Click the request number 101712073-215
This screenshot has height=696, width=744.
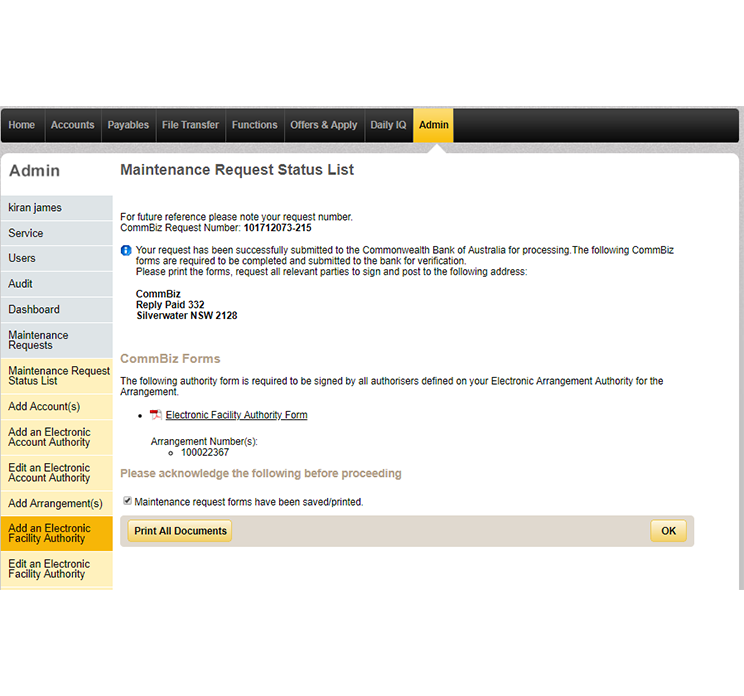click(x=278, y=228)
